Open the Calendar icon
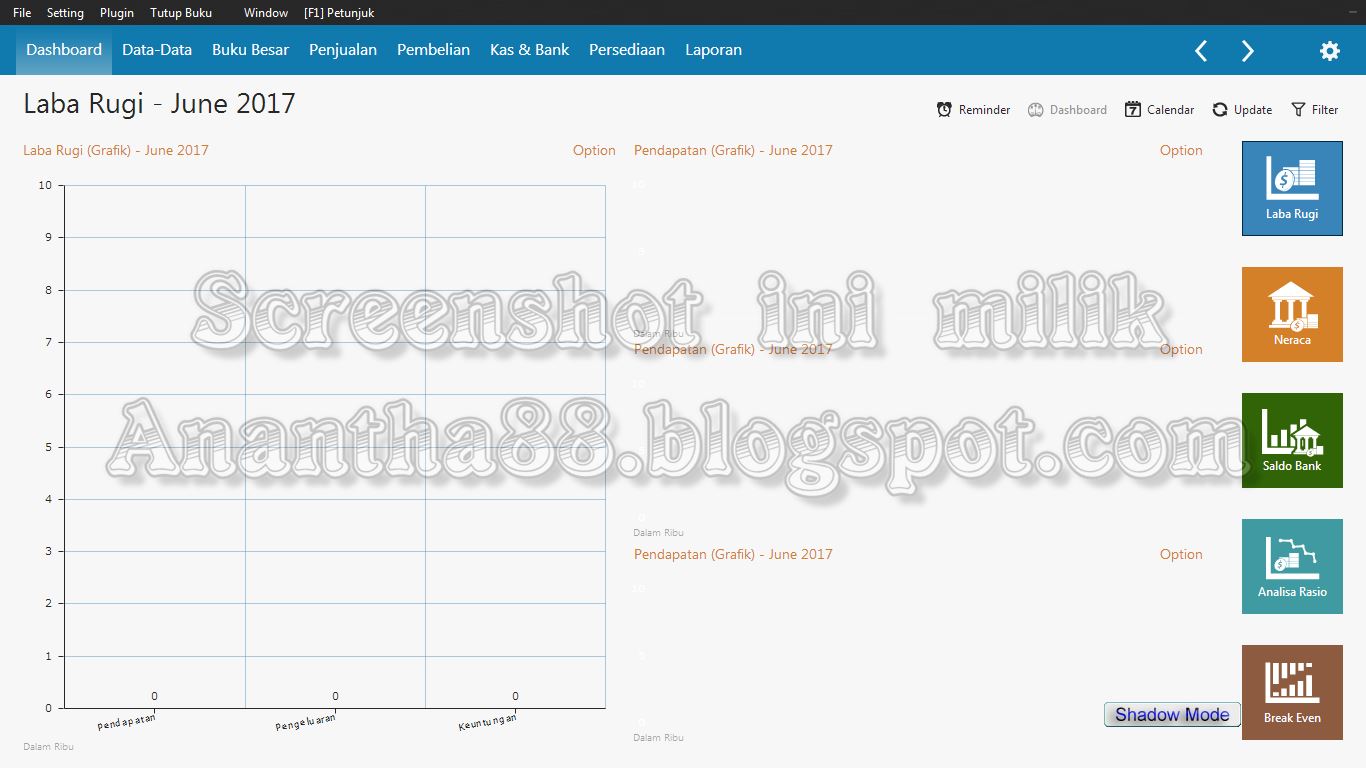1366x768 pixels. pos(1131,109)
